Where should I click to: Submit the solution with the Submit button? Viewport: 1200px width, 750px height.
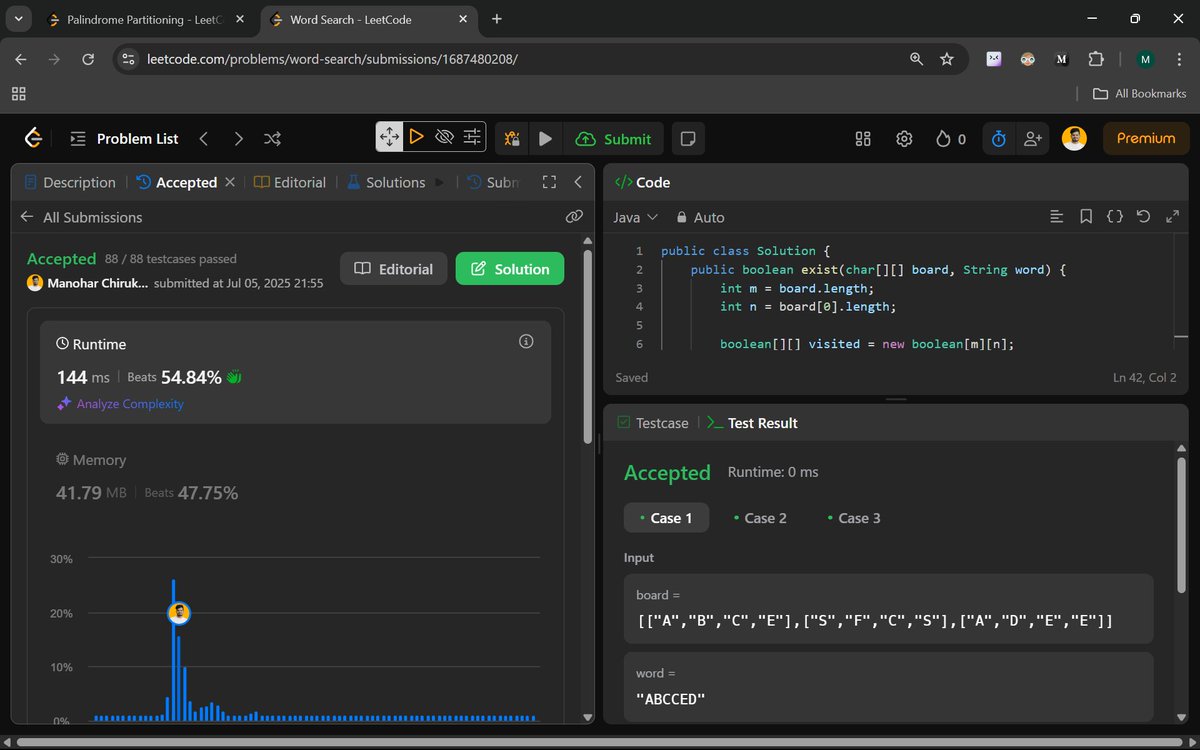[x=614, y=139]
